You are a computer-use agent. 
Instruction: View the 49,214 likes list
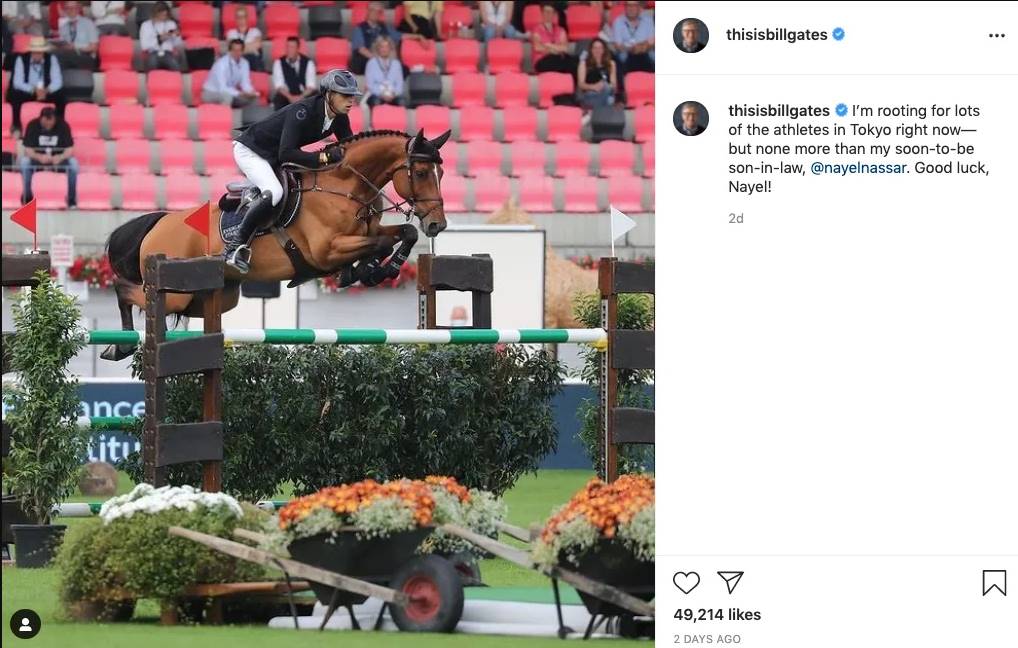pyautogui.click(x=717, y=614)
